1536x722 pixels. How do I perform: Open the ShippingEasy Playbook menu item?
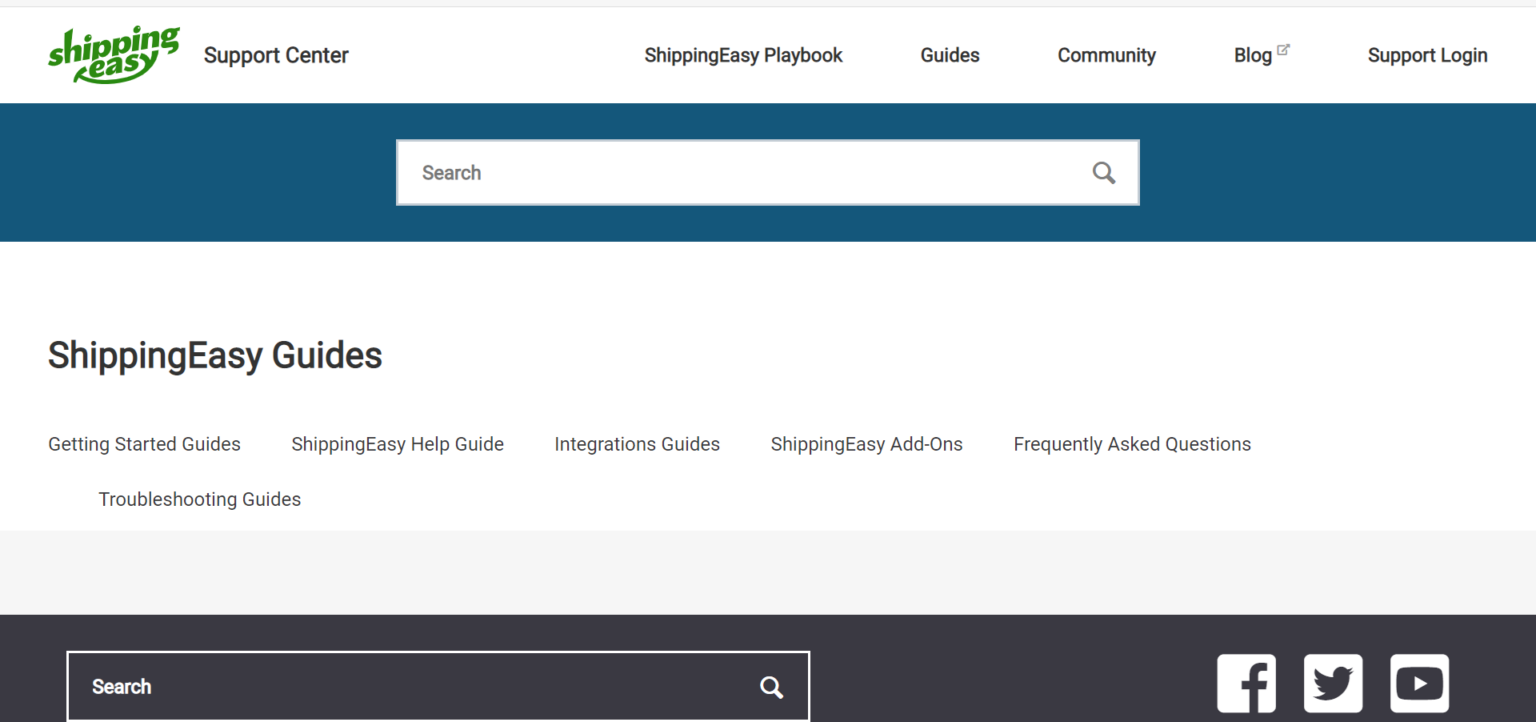point(744,55)
